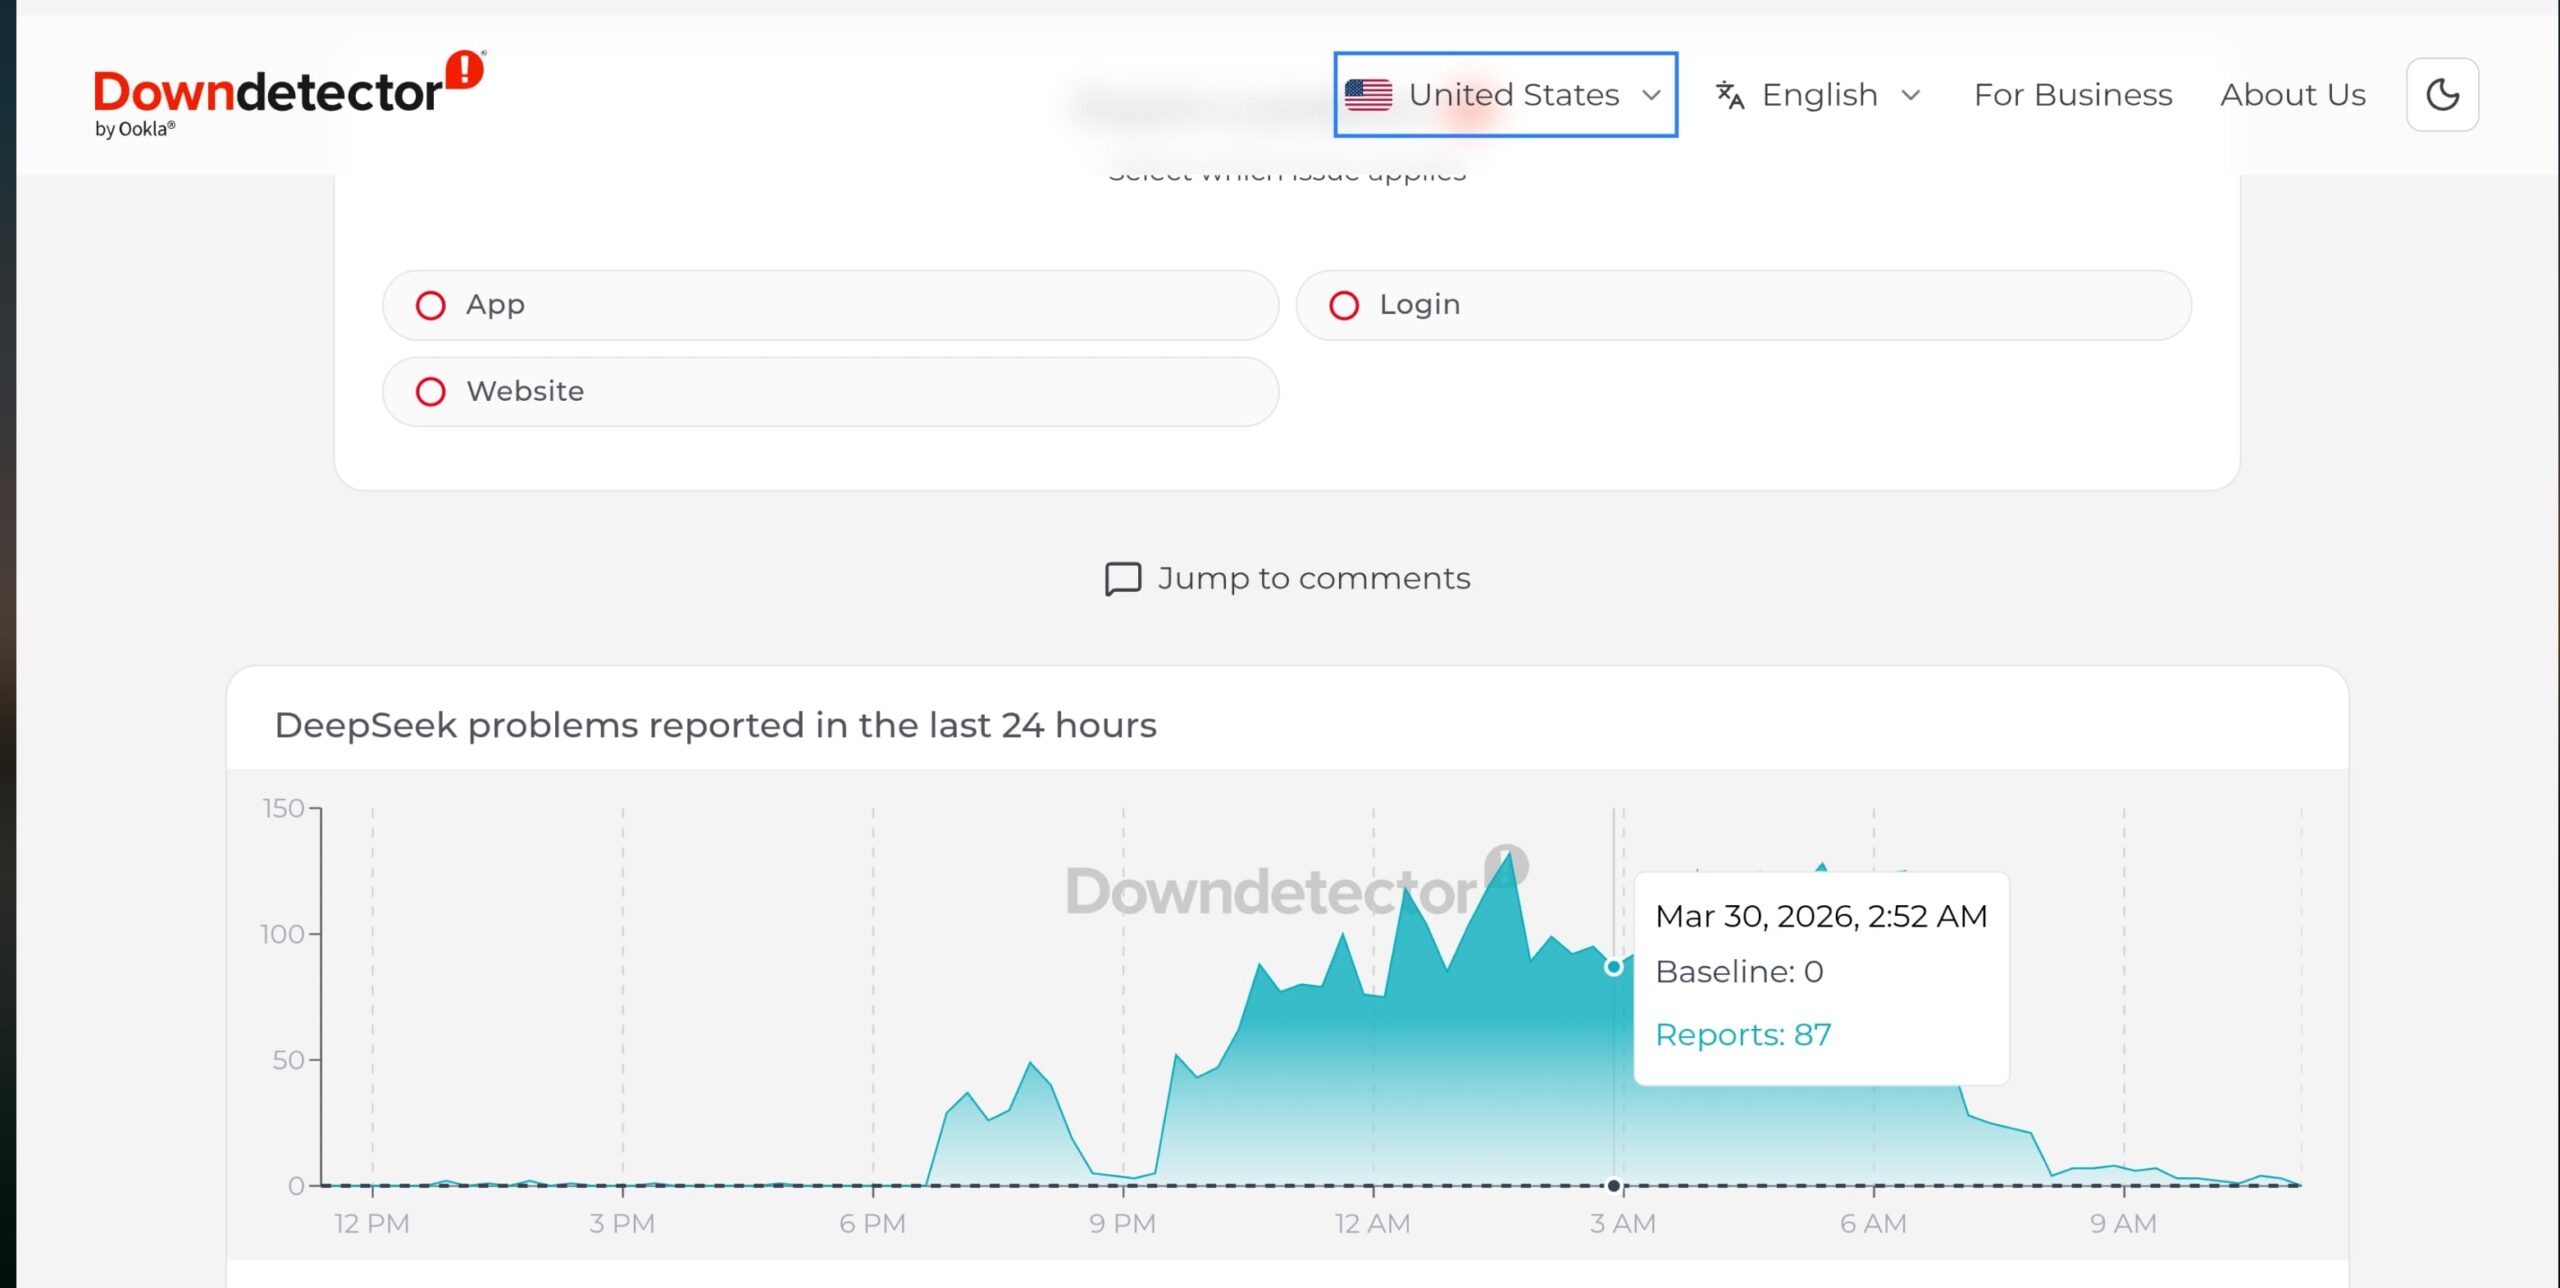Open the About Us menu item
The width and height of the screenshot is (2560, 1288).
[x=2292, y=95]
